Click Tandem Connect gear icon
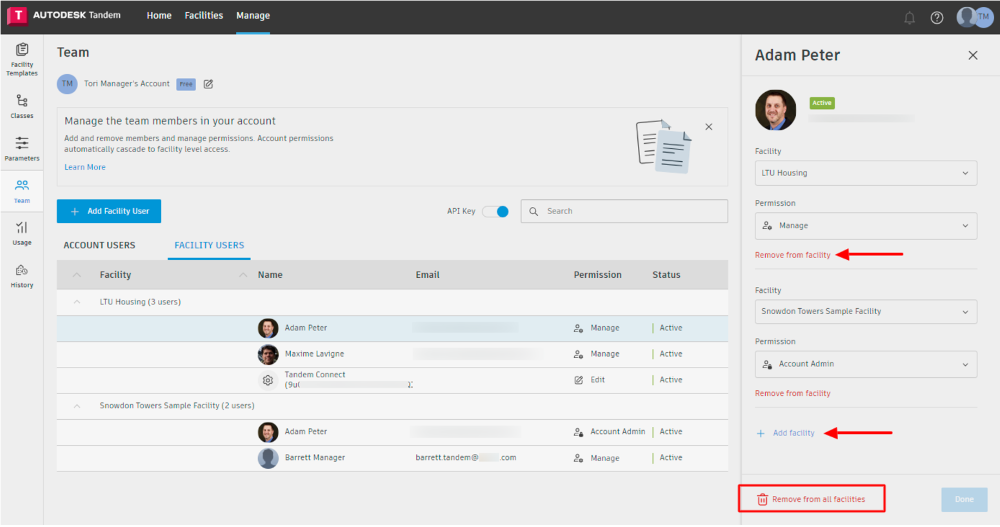The width and height of the screenshot is (1000, 527). point(268,380)
